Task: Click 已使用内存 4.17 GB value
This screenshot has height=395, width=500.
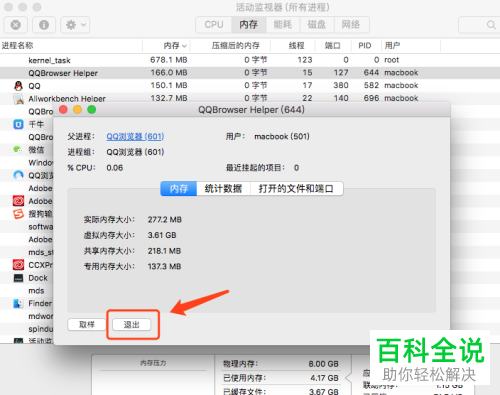Action: [x=324, y=378]
